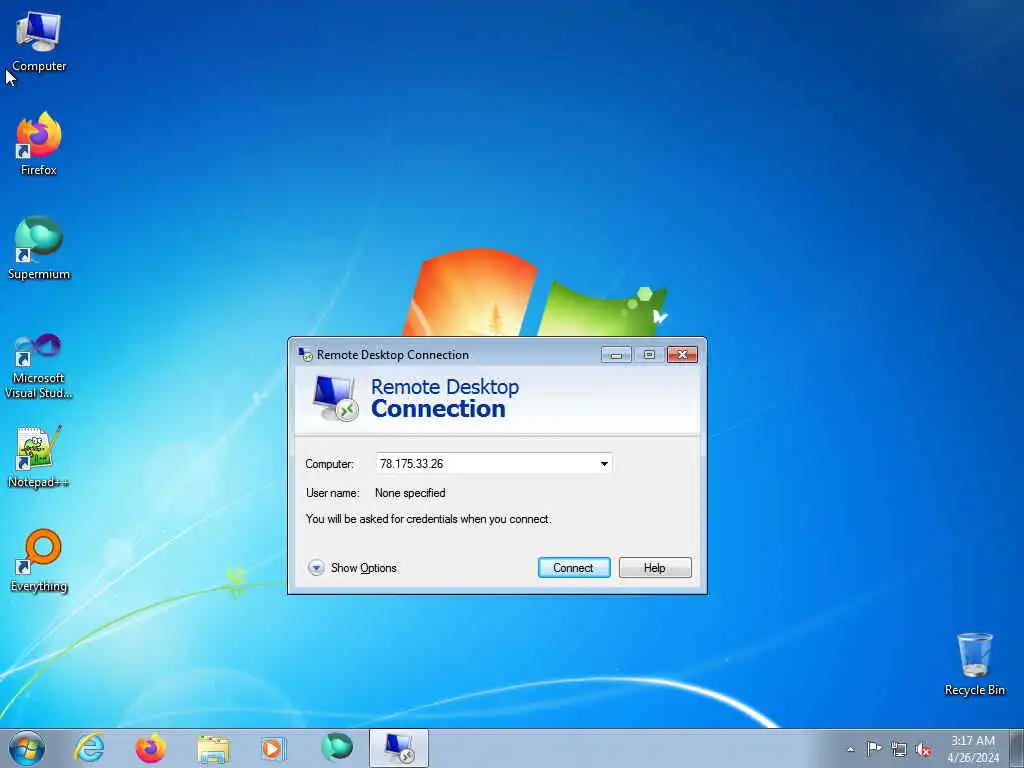Select the Everything desktop shortcut
This screenshot has width=1024, height=768.
coord(39,560)
